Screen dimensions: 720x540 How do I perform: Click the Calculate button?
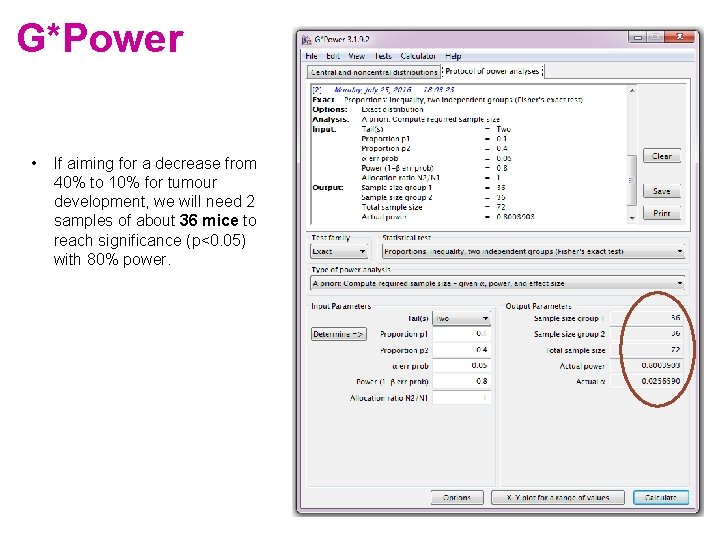pyautogui.click(x=661, y=497)
